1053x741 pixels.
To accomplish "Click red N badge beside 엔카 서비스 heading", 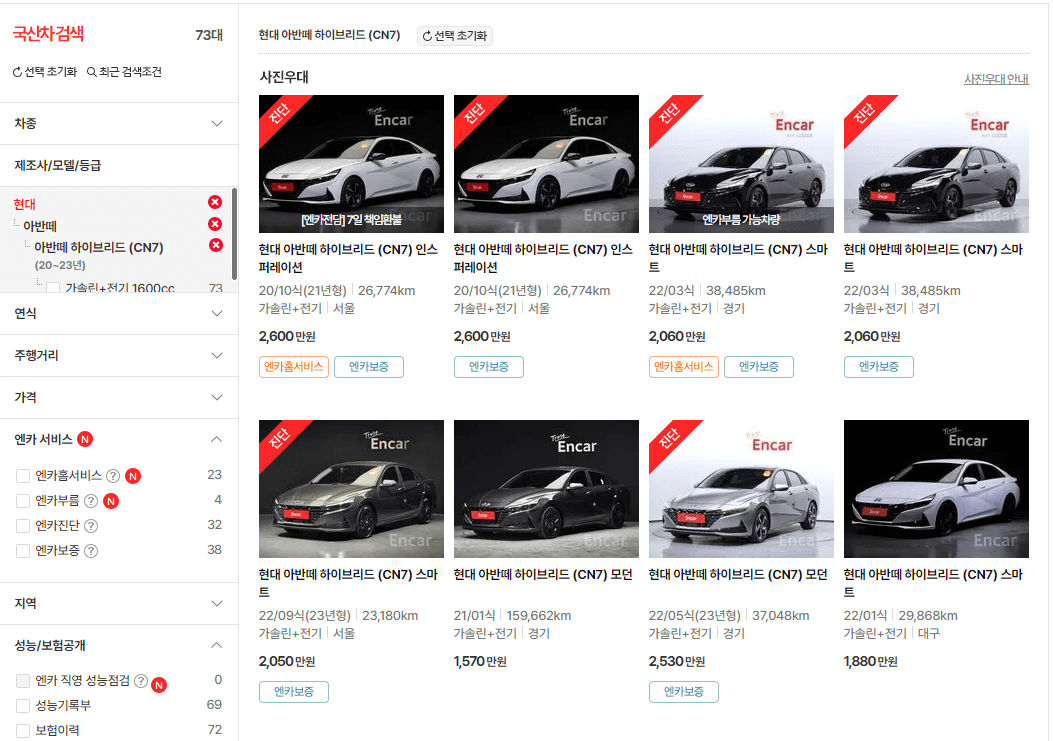I will pos(85,439).
